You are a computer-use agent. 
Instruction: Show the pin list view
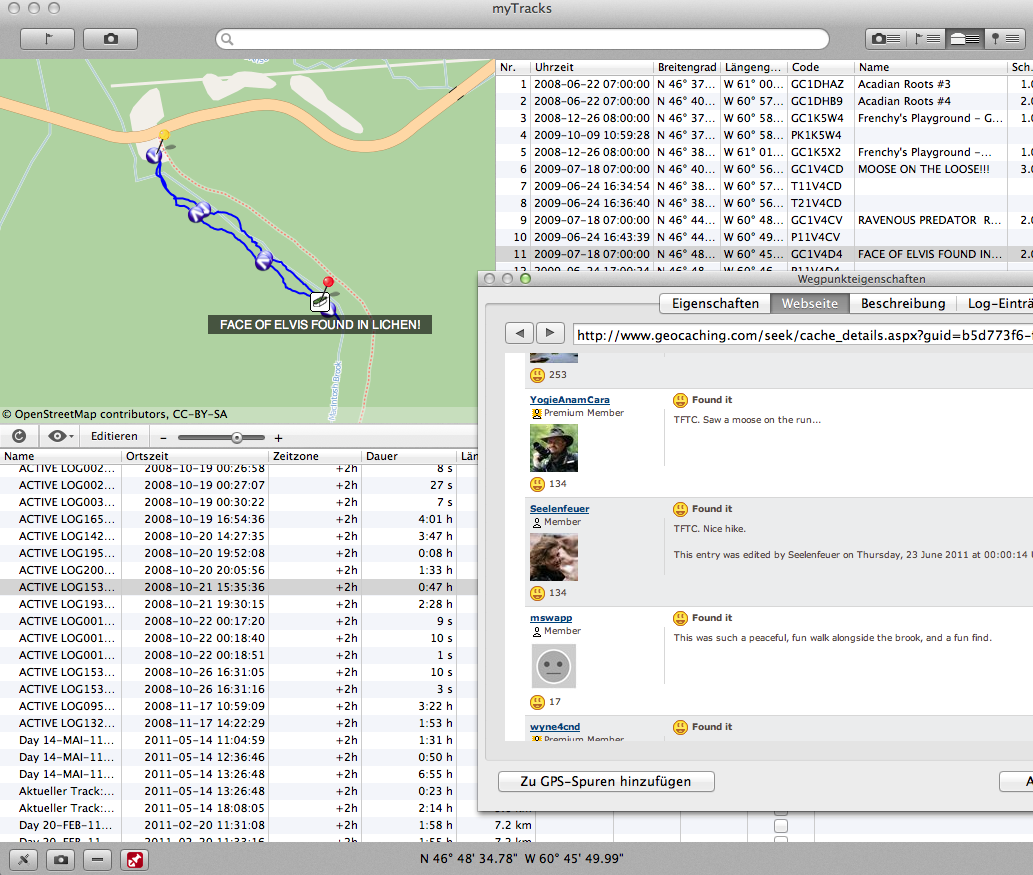point(1004,39)
